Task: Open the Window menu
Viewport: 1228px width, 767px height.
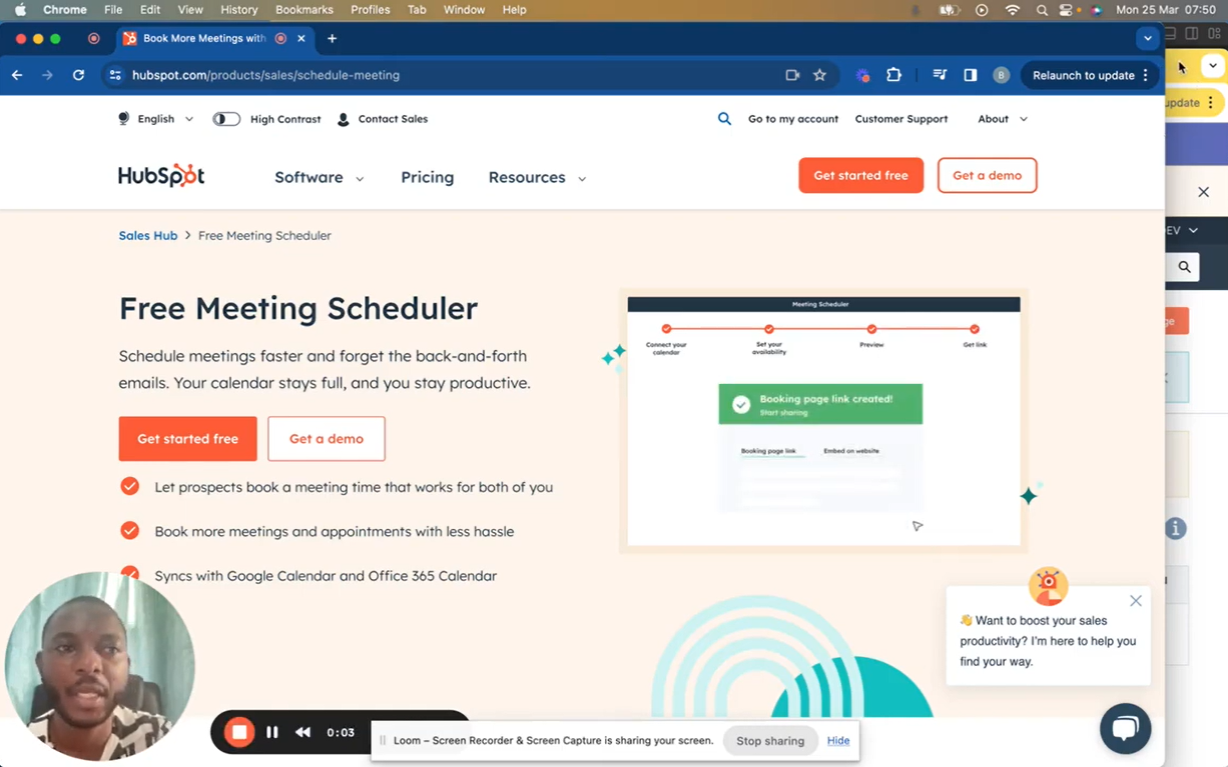Action: 464,10
